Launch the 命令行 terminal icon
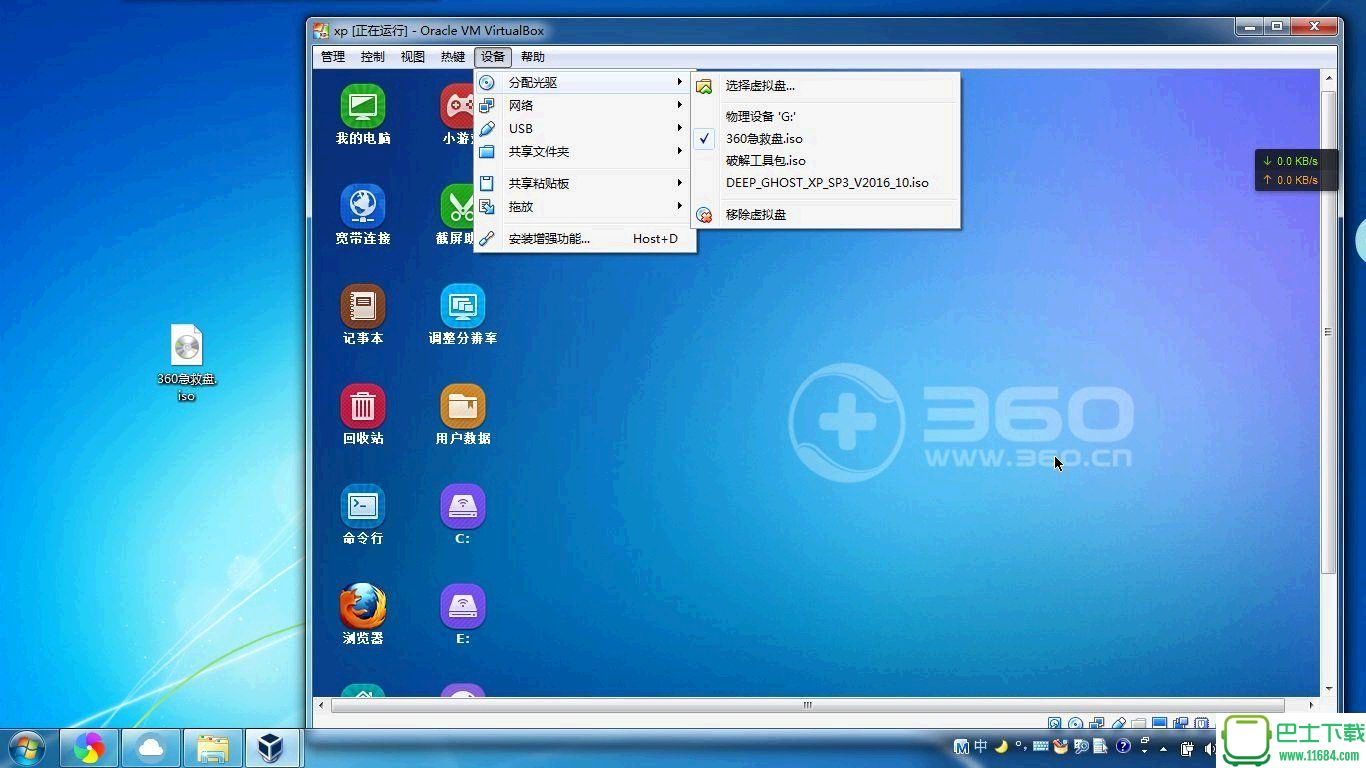Viewport: 1366px width, 768px height. [x=363, y=516]
